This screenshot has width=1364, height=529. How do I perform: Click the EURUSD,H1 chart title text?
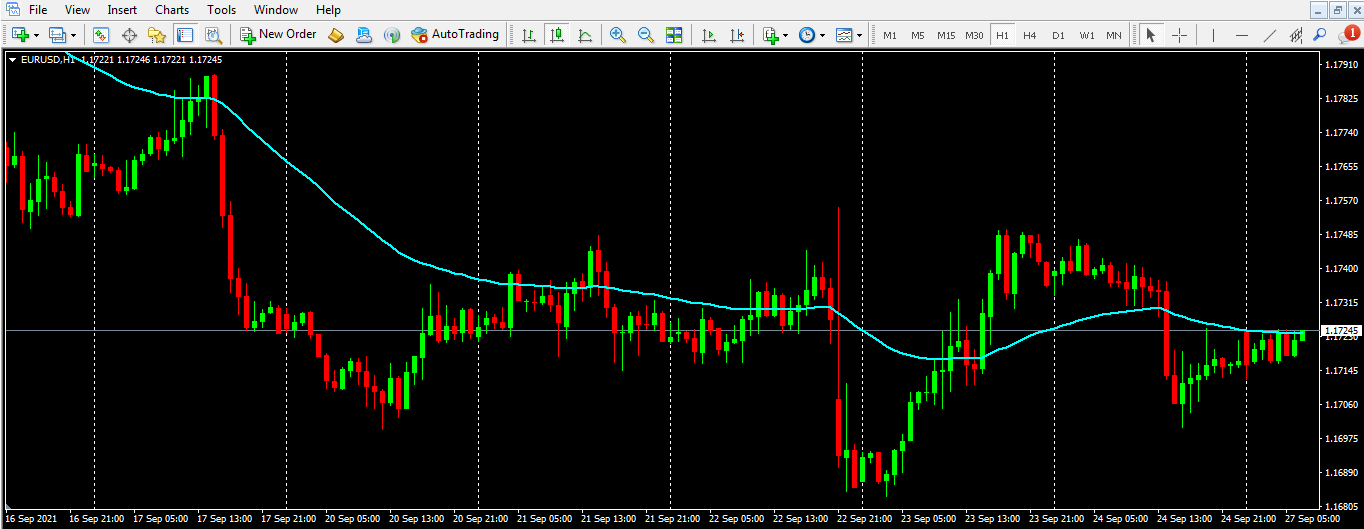(x=47, y=60)
